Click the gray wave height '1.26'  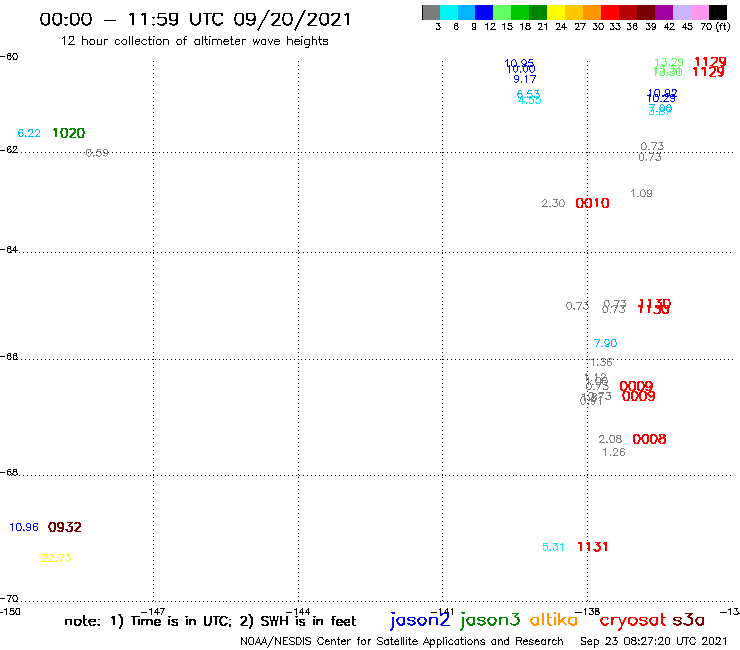(614, 453)
